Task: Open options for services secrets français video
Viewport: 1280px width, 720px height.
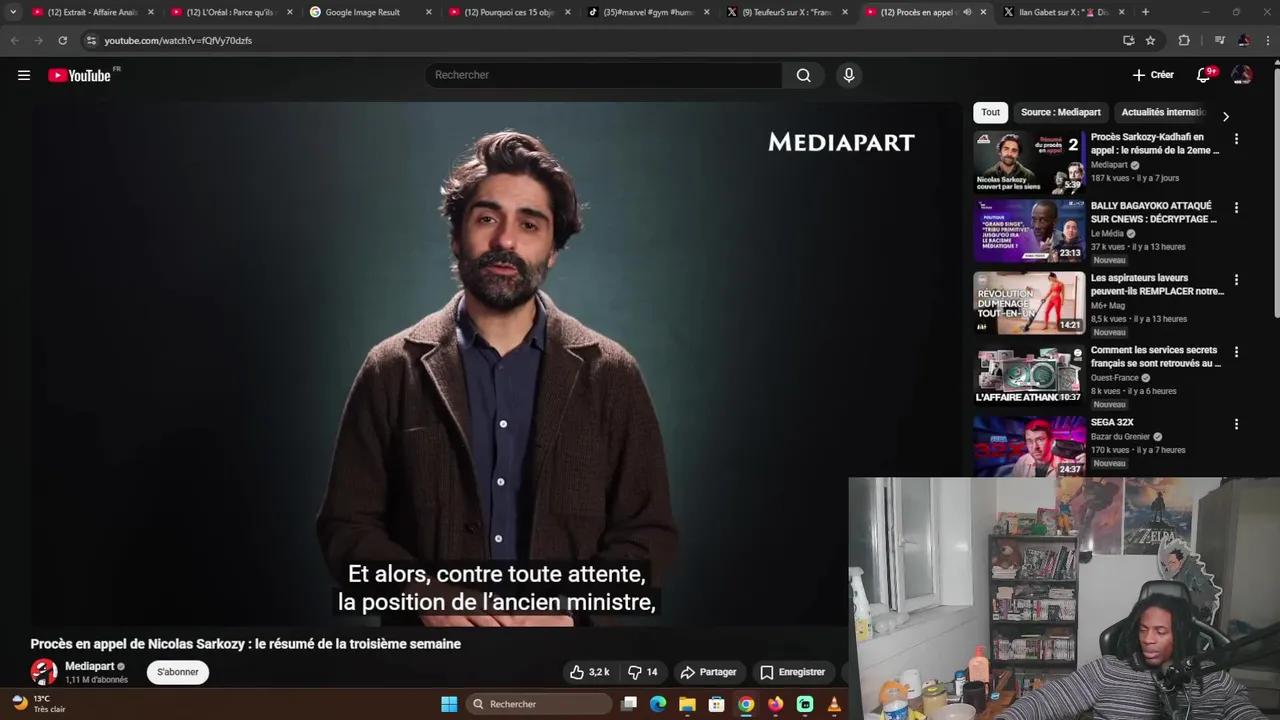Action: 1236,352
